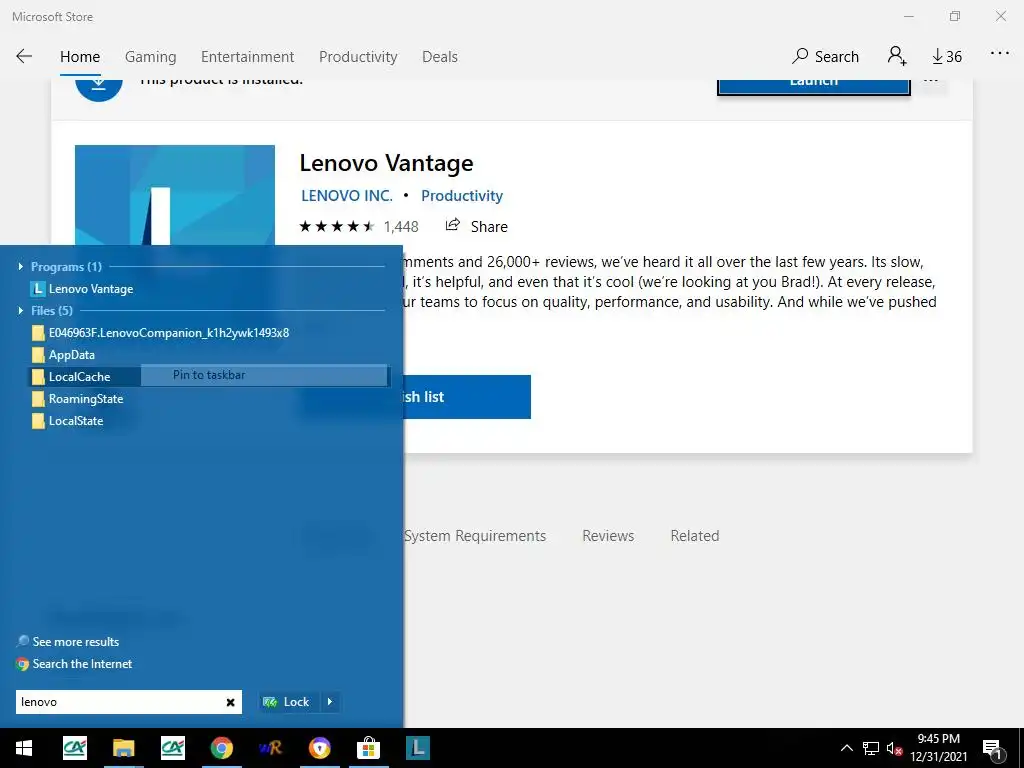
Task: Open the second CA taskbar icon
Action: pos(172,748)
